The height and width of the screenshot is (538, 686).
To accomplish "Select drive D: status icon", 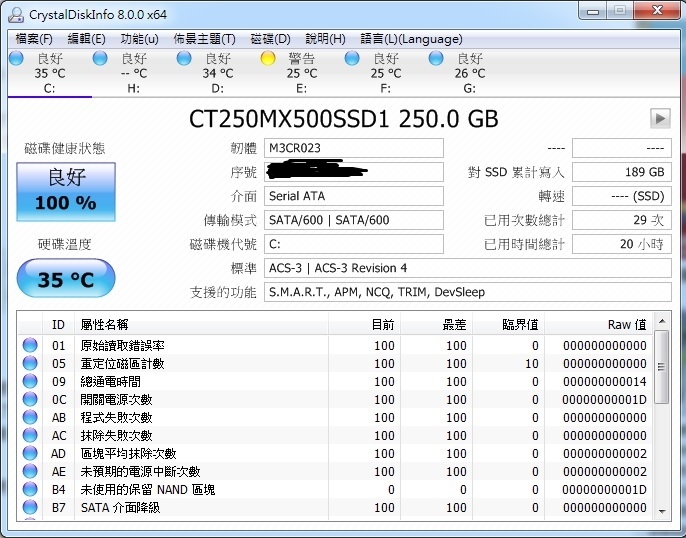I will pyautogui.click(x=184, y=58).
